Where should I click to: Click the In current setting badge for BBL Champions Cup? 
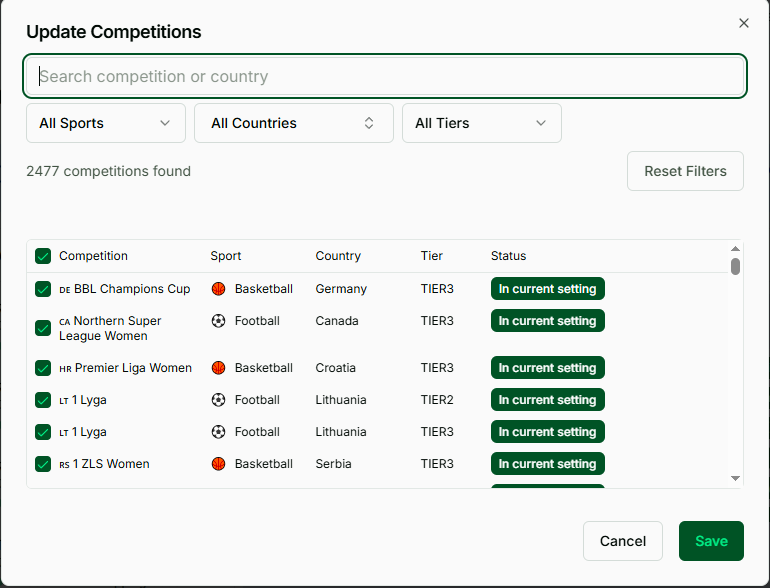pyautogui.click(x=548, y=289)
